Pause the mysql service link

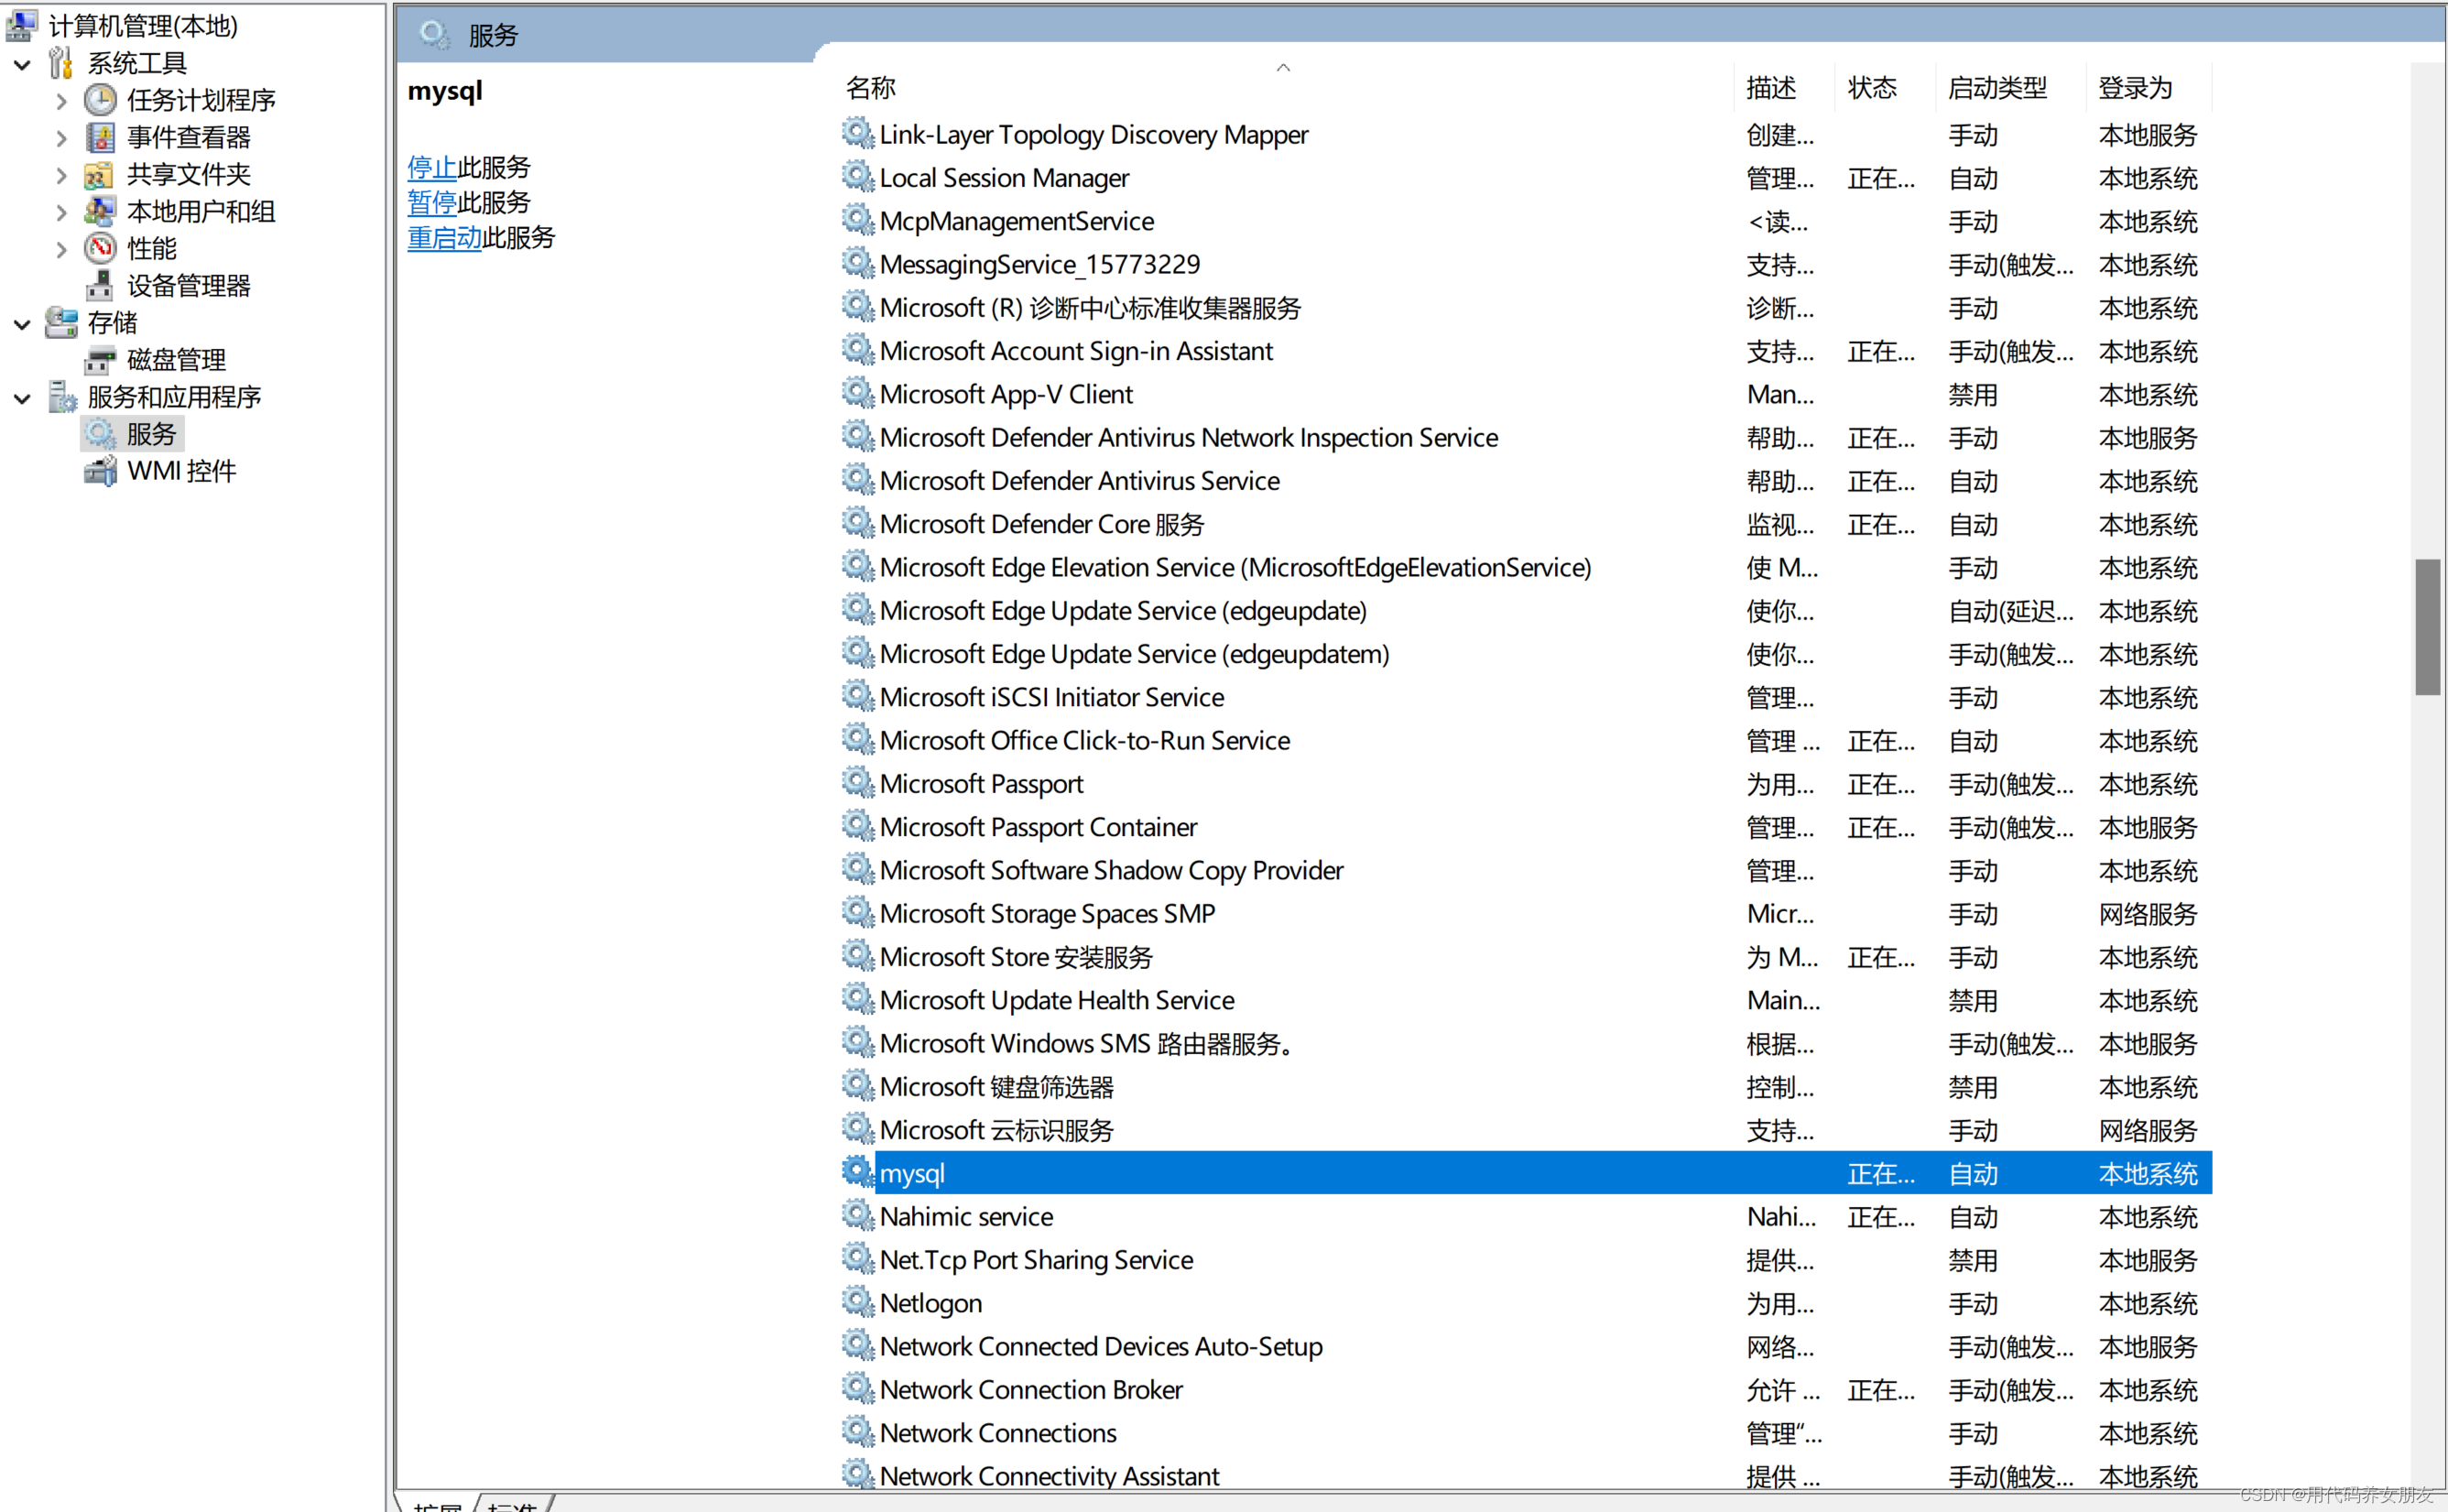click(x=431, y=203)
